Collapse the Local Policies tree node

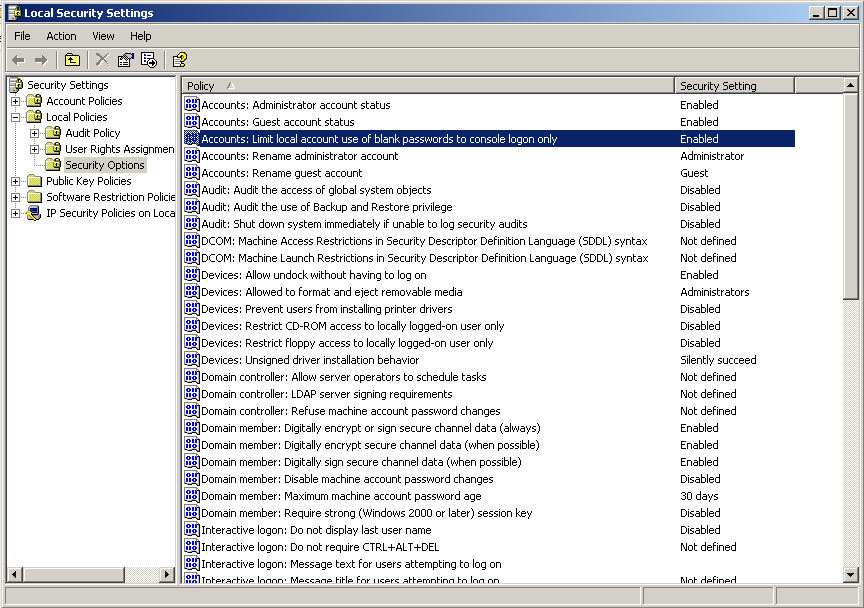(16, 117)
